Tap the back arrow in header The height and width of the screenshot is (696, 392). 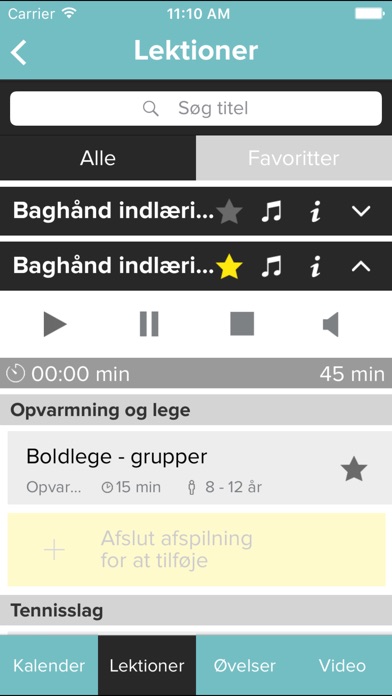tap(19, 52)
